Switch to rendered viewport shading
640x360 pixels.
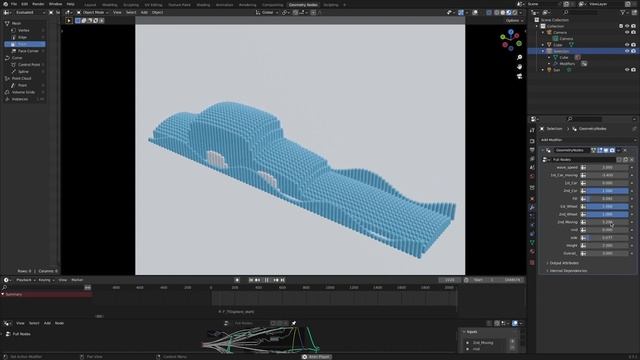(x=514, y=13)
